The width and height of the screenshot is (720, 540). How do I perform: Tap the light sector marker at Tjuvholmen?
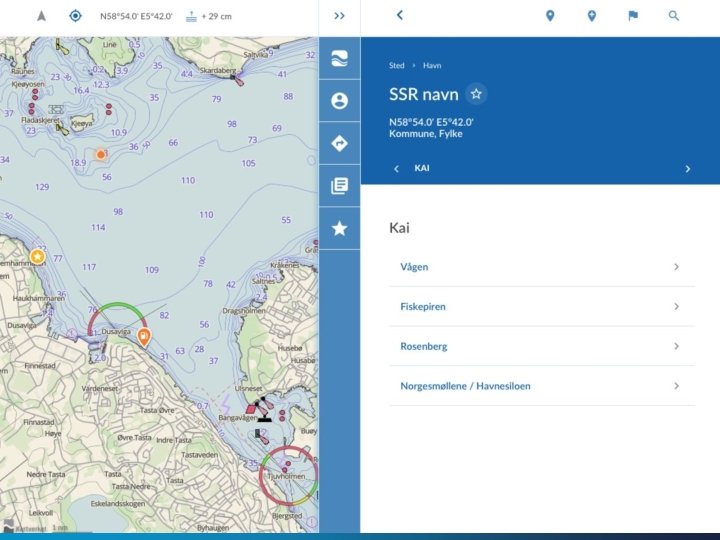(x=288, y=476)
